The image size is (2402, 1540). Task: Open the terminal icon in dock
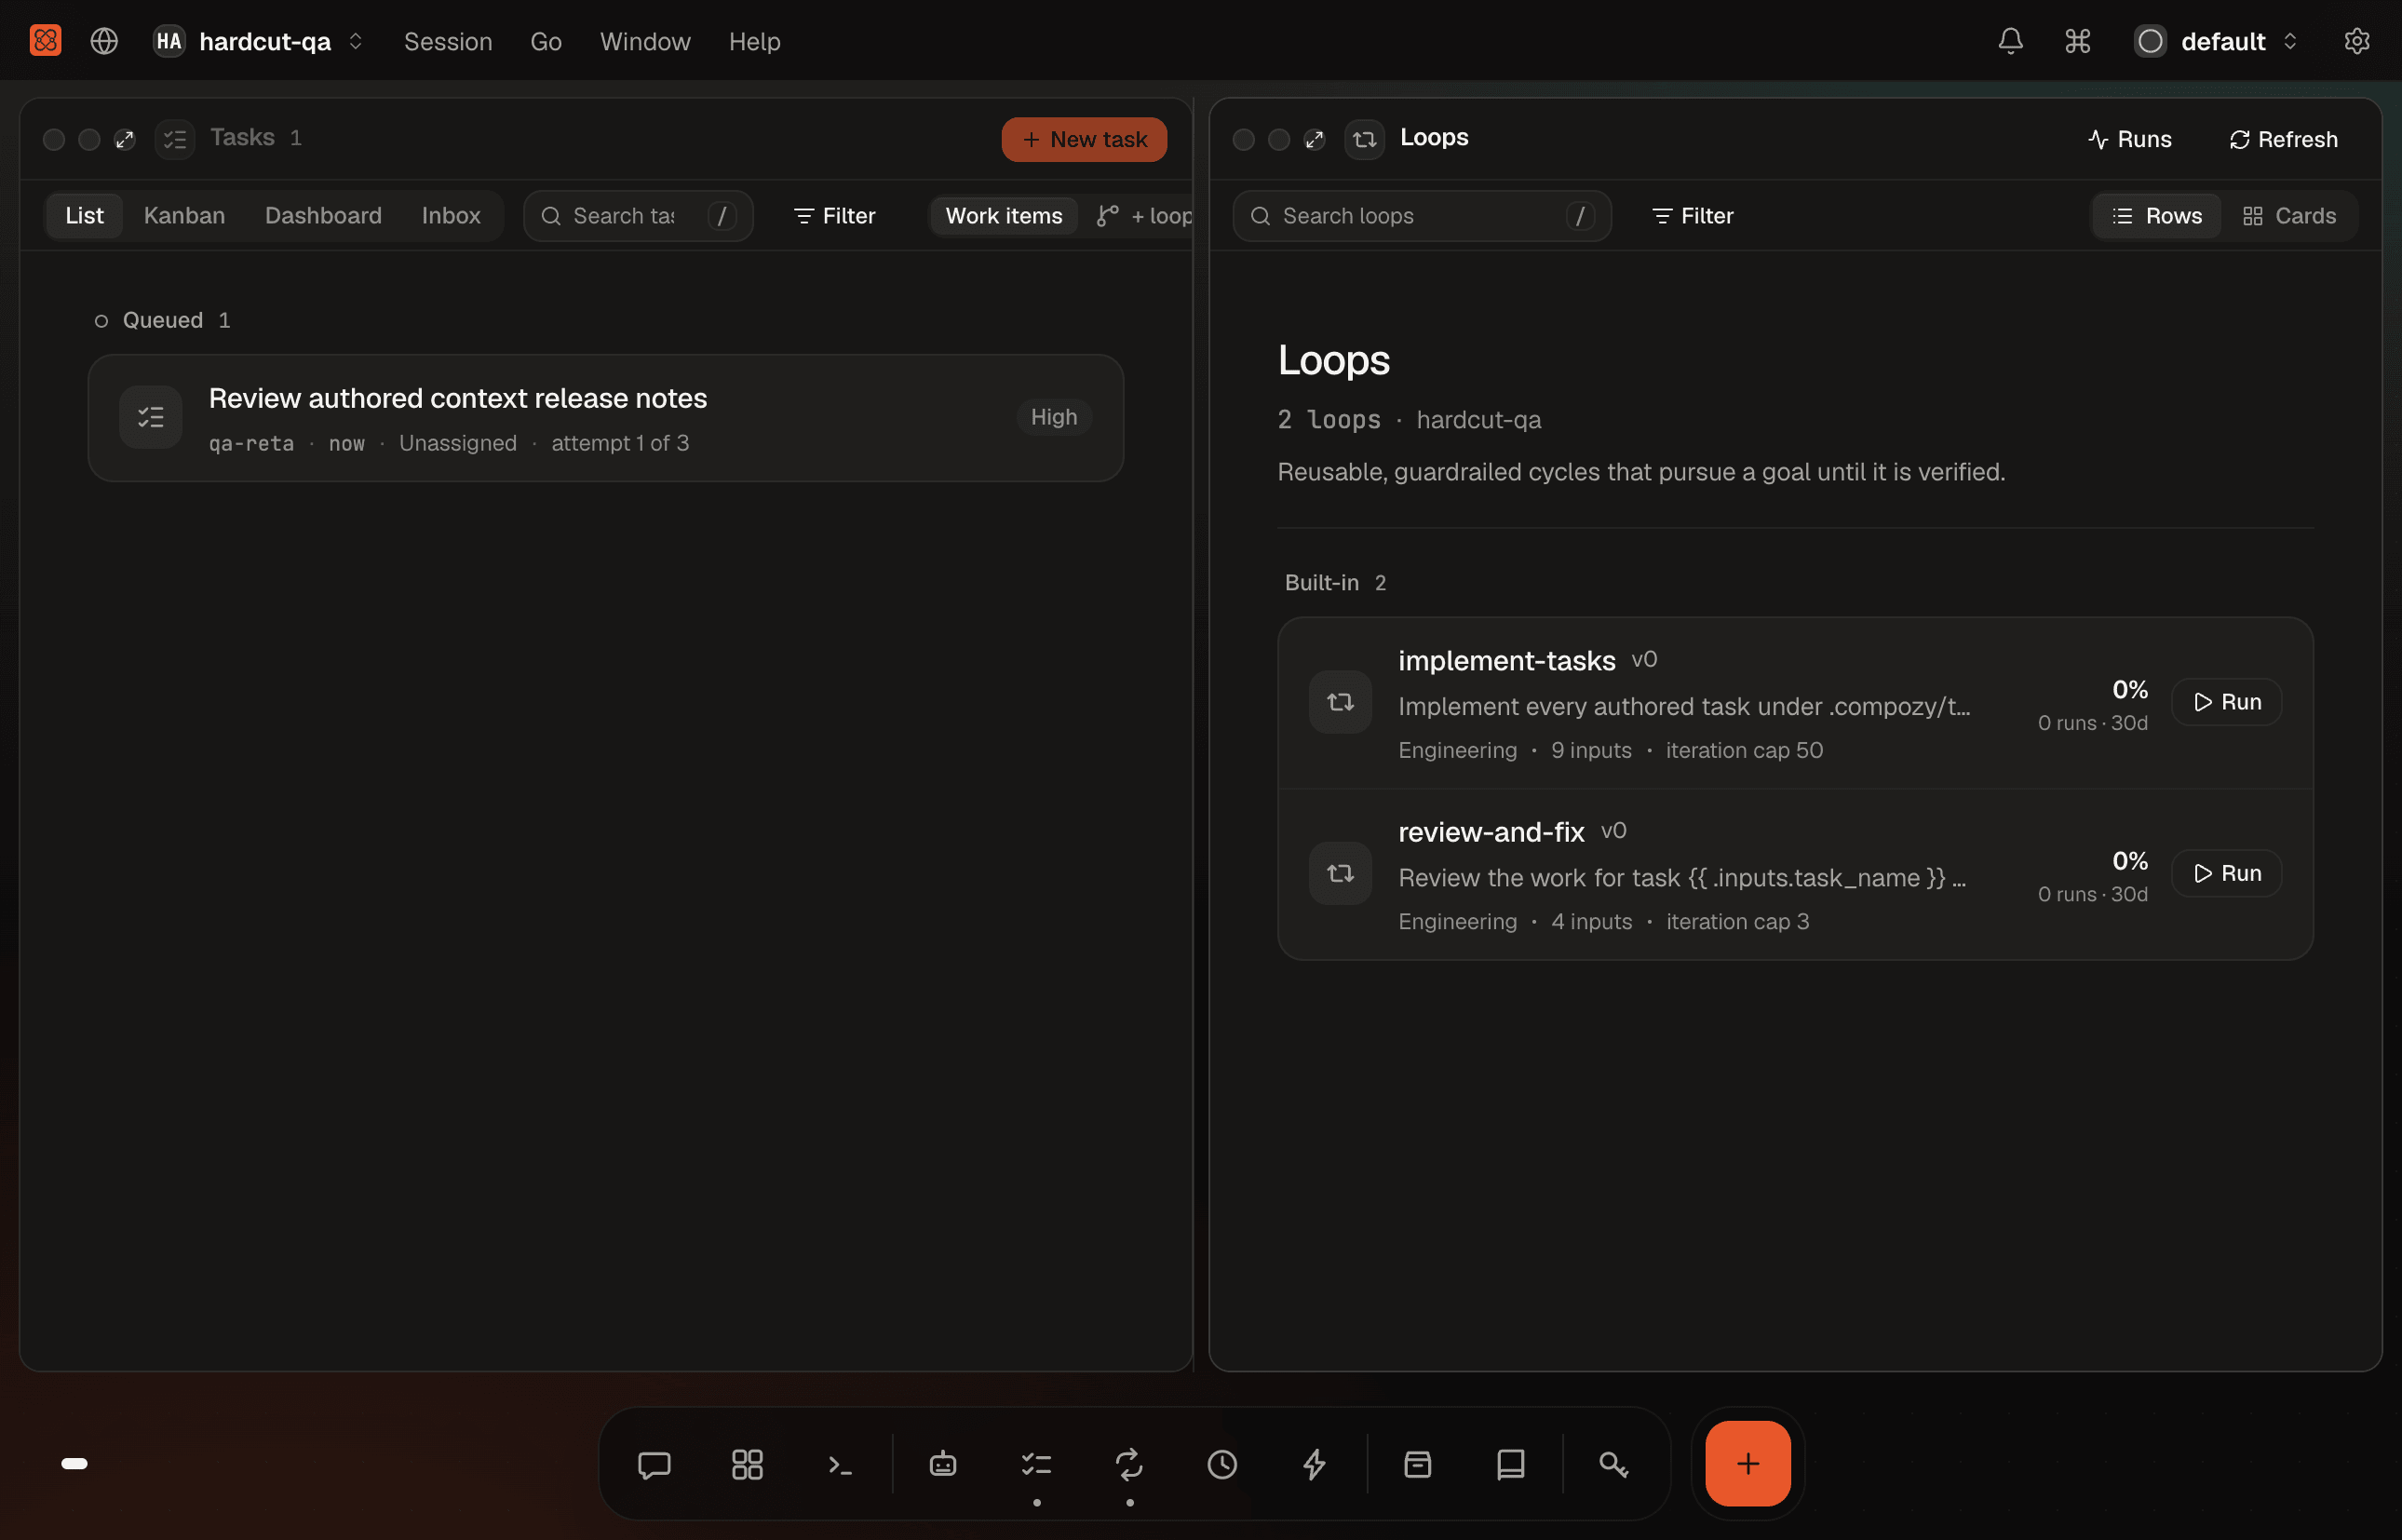click(840, 1464)
